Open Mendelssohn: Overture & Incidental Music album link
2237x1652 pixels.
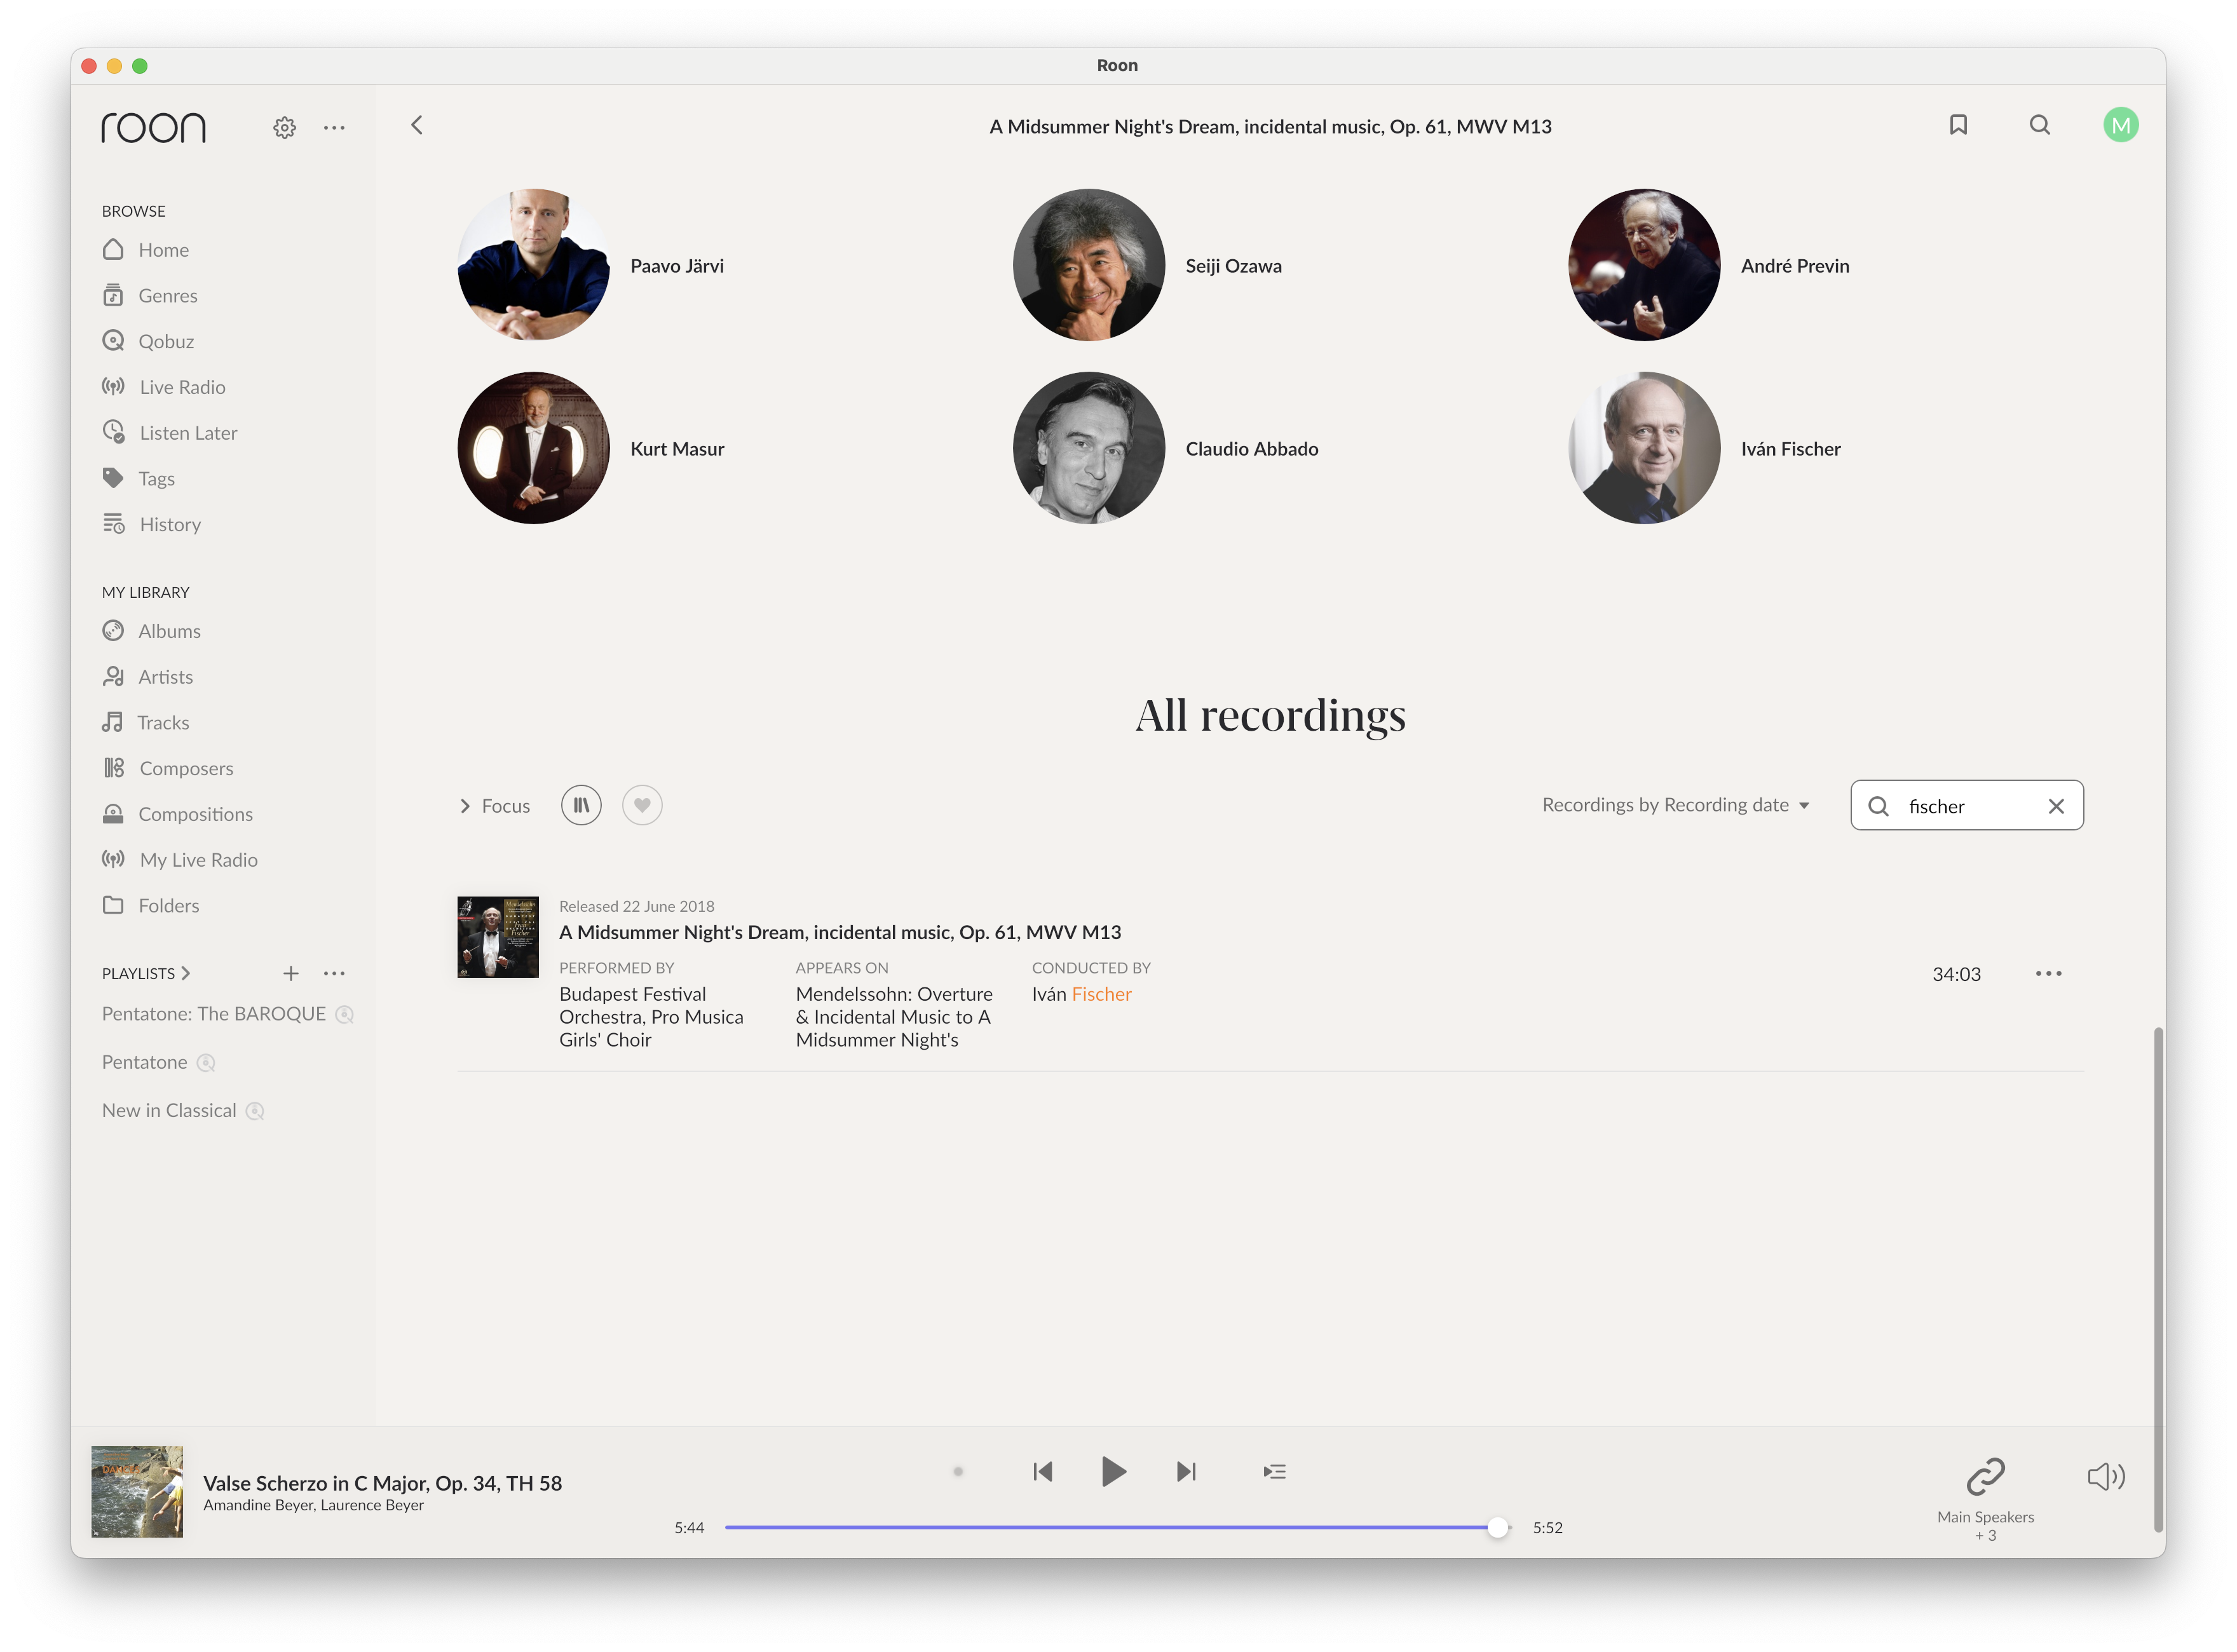pos(894,1017)
